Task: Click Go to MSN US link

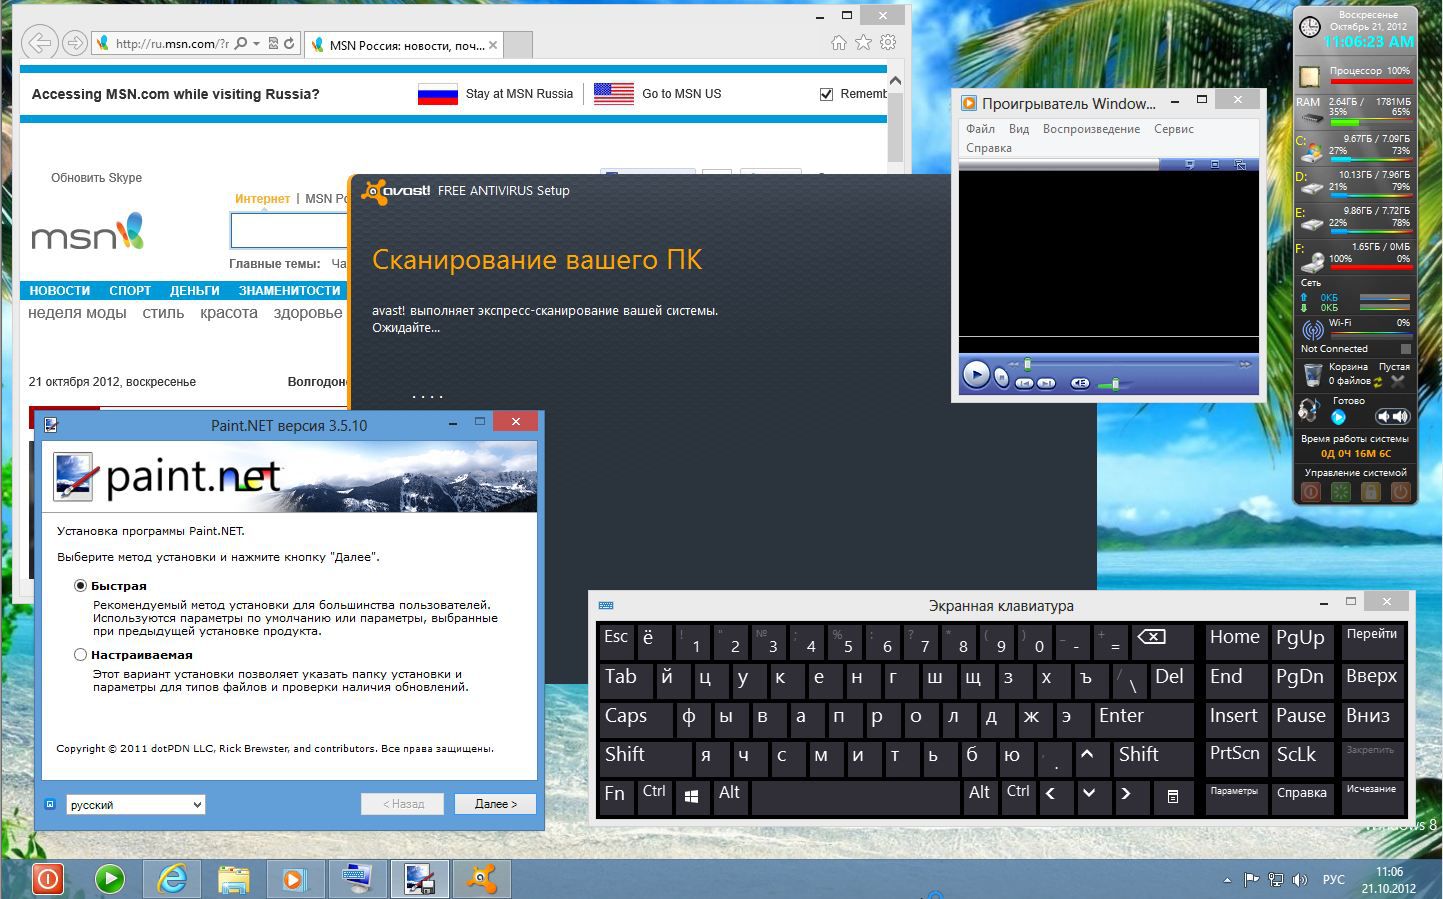Action: point(681,94)
